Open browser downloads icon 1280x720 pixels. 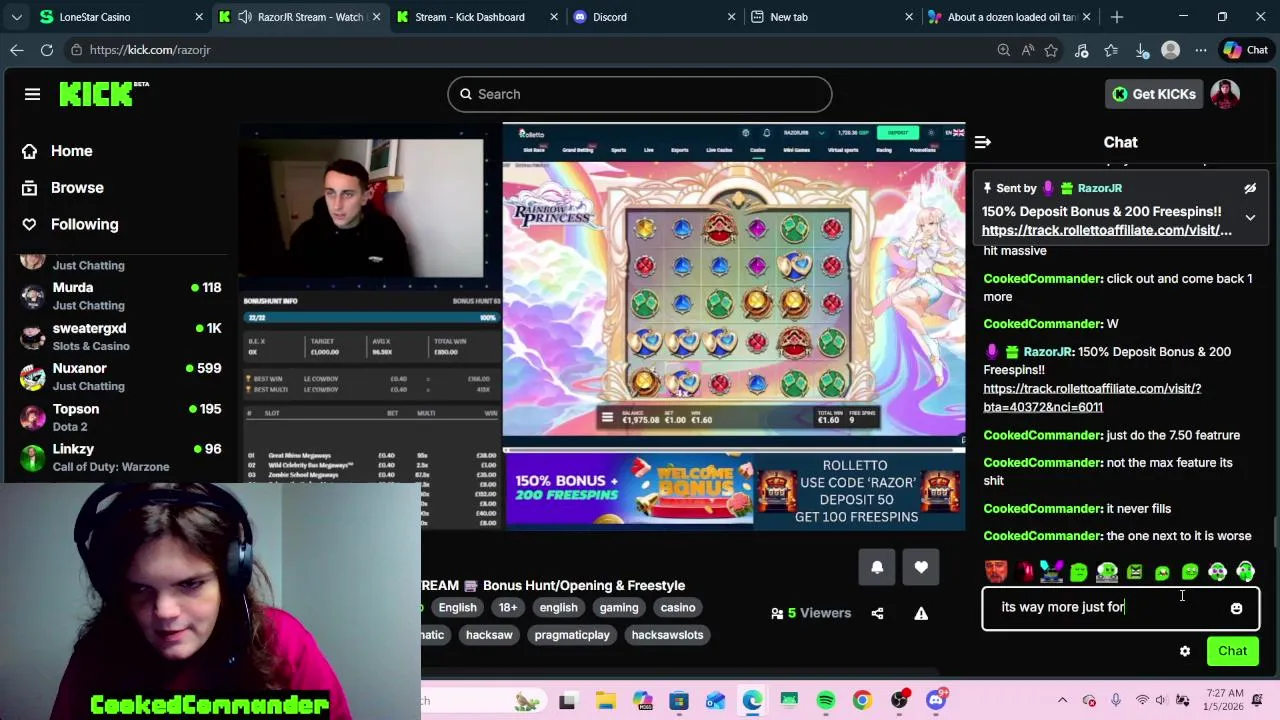click(x=1141, y=50)
